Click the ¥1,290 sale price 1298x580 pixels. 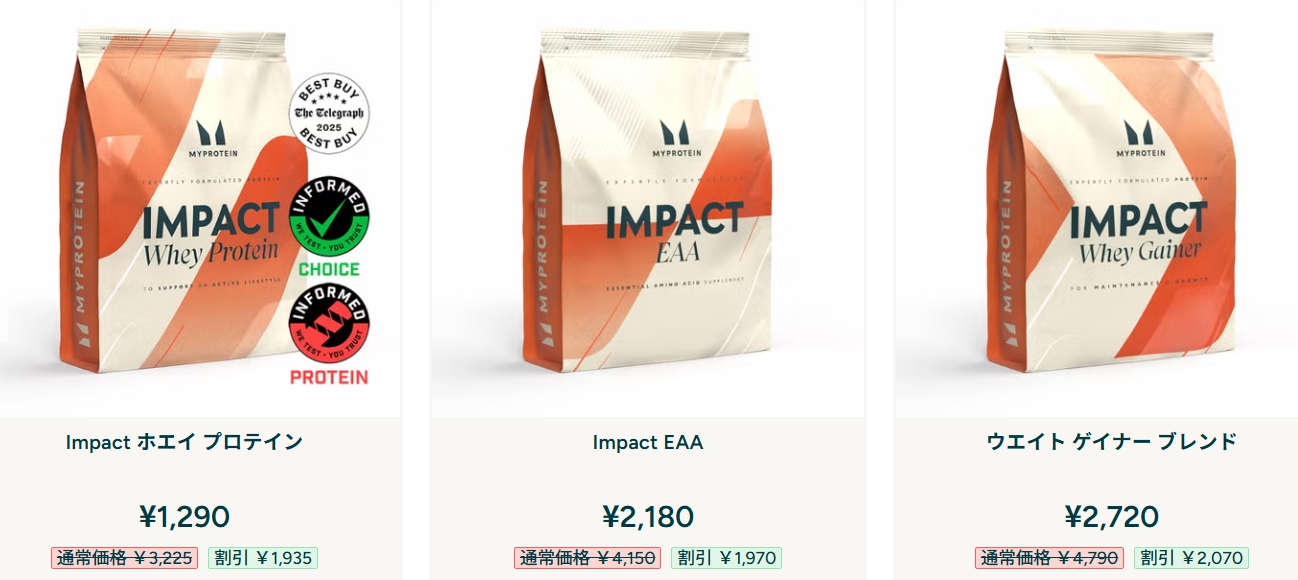coord(185,517)
